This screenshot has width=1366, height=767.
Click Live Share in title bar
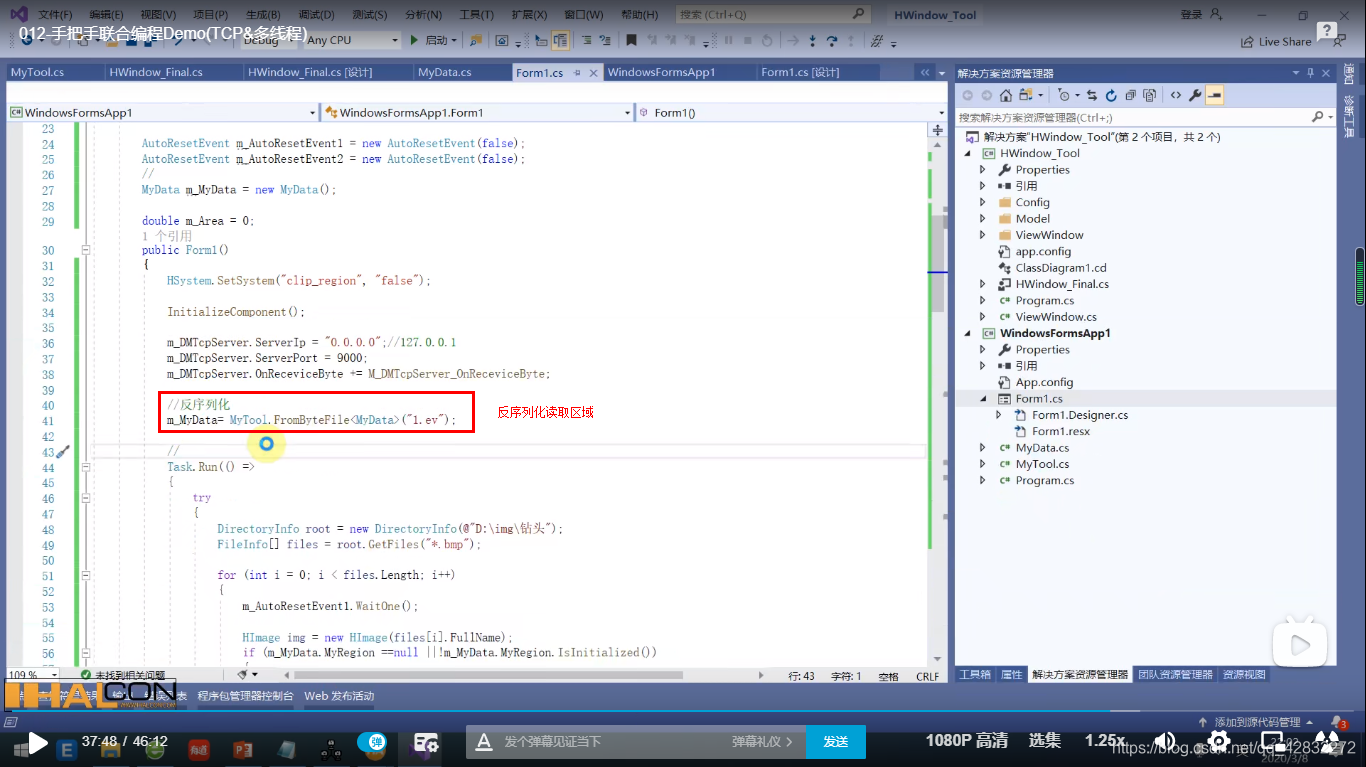[x=1276, y=42]
